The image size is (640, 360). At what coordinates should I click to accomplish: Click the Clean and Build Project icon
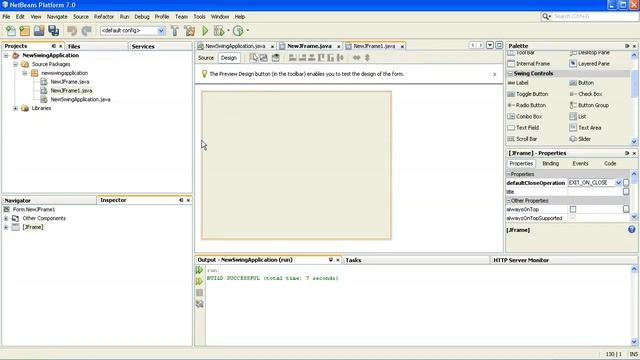pos(189,31)
